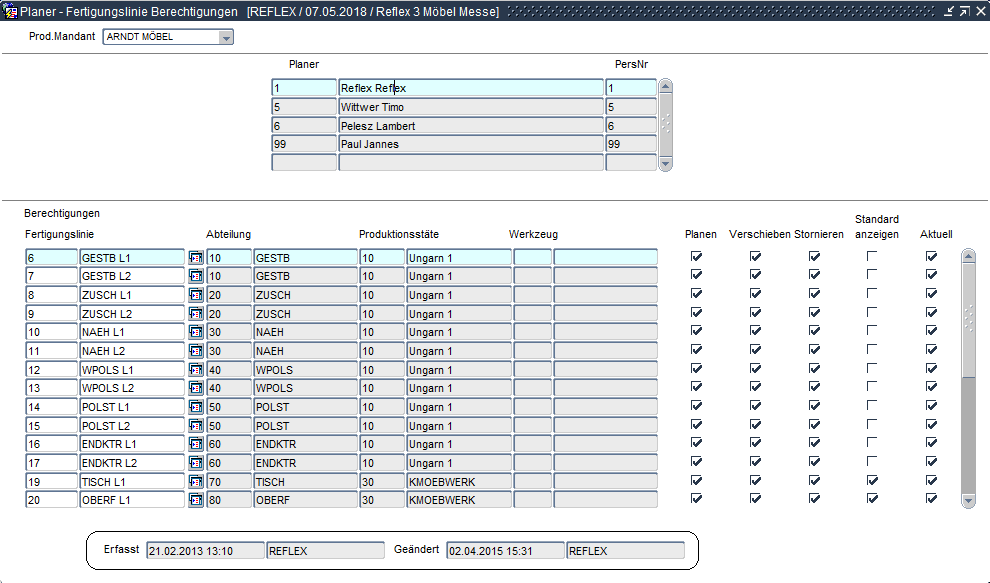Uncheck Aktuell for the ENDKTR L1 row
This screenshot has height=583, width=990.
tap(932, 443)
